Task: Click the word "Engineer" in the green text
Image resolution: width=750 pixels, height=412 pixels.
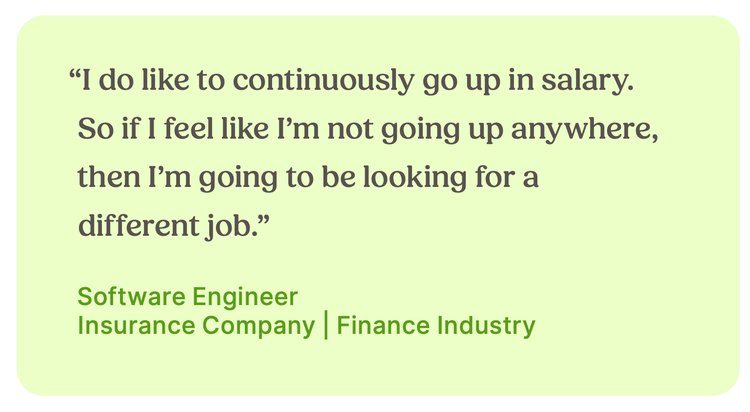Action: pyautogui.click(x=245, y=297)
